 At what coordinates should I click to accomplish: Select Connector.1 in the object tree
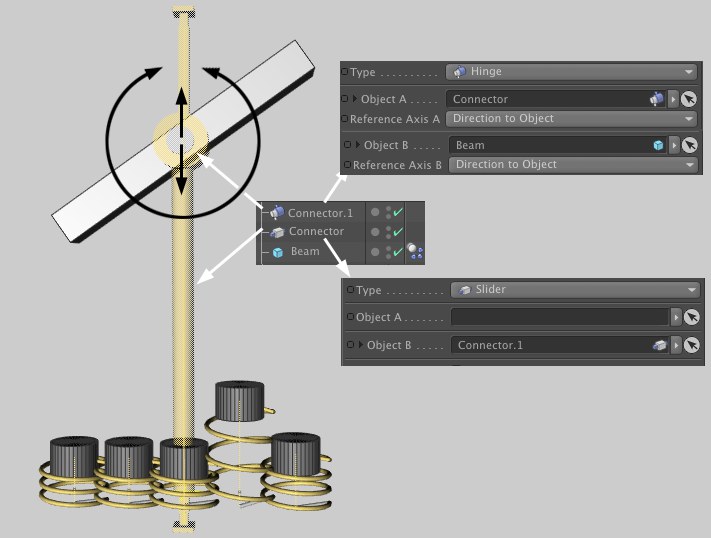320,213
